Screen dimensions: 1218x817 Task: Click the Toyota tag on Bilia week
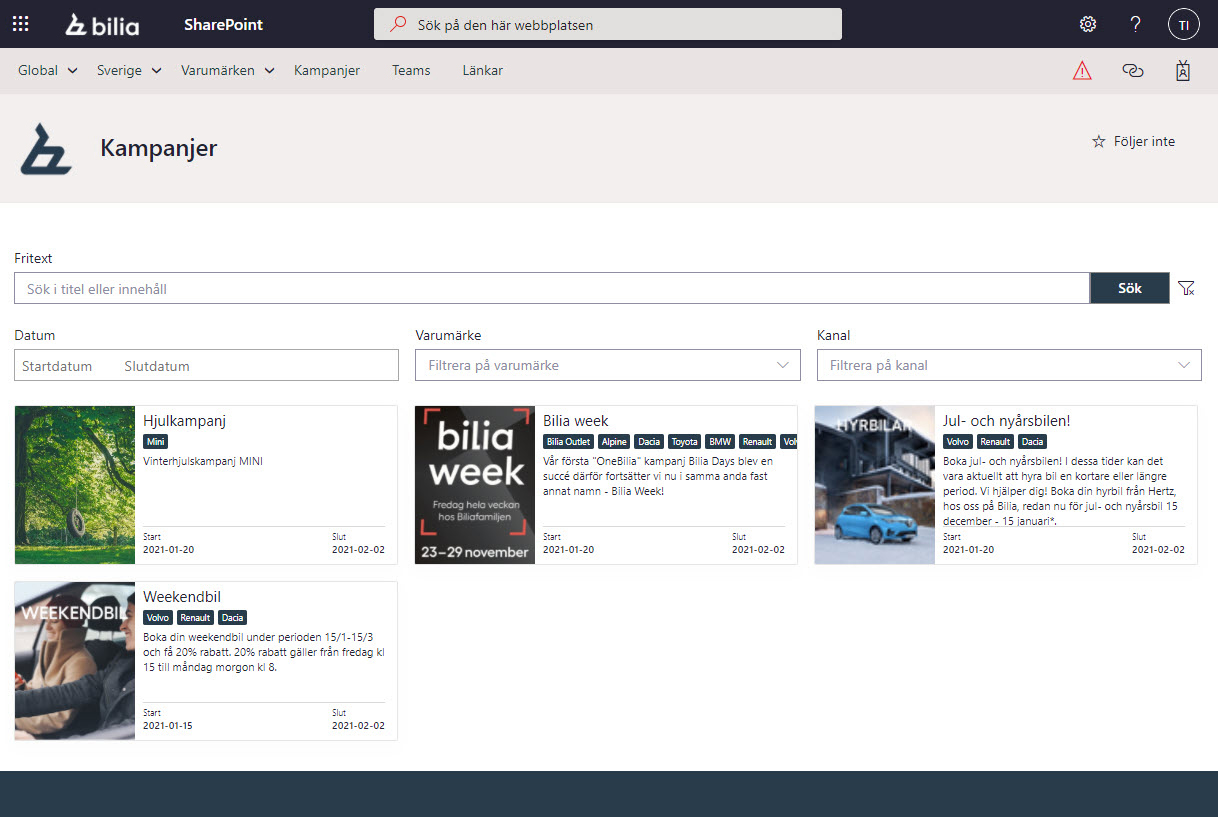(x=685, y=442)
